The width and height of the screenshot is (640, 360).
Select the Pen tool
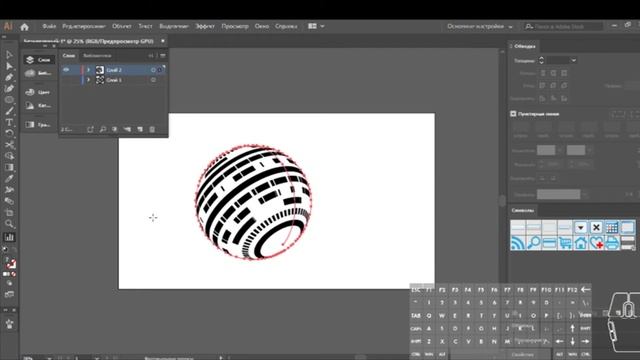(x=9, y=77)
